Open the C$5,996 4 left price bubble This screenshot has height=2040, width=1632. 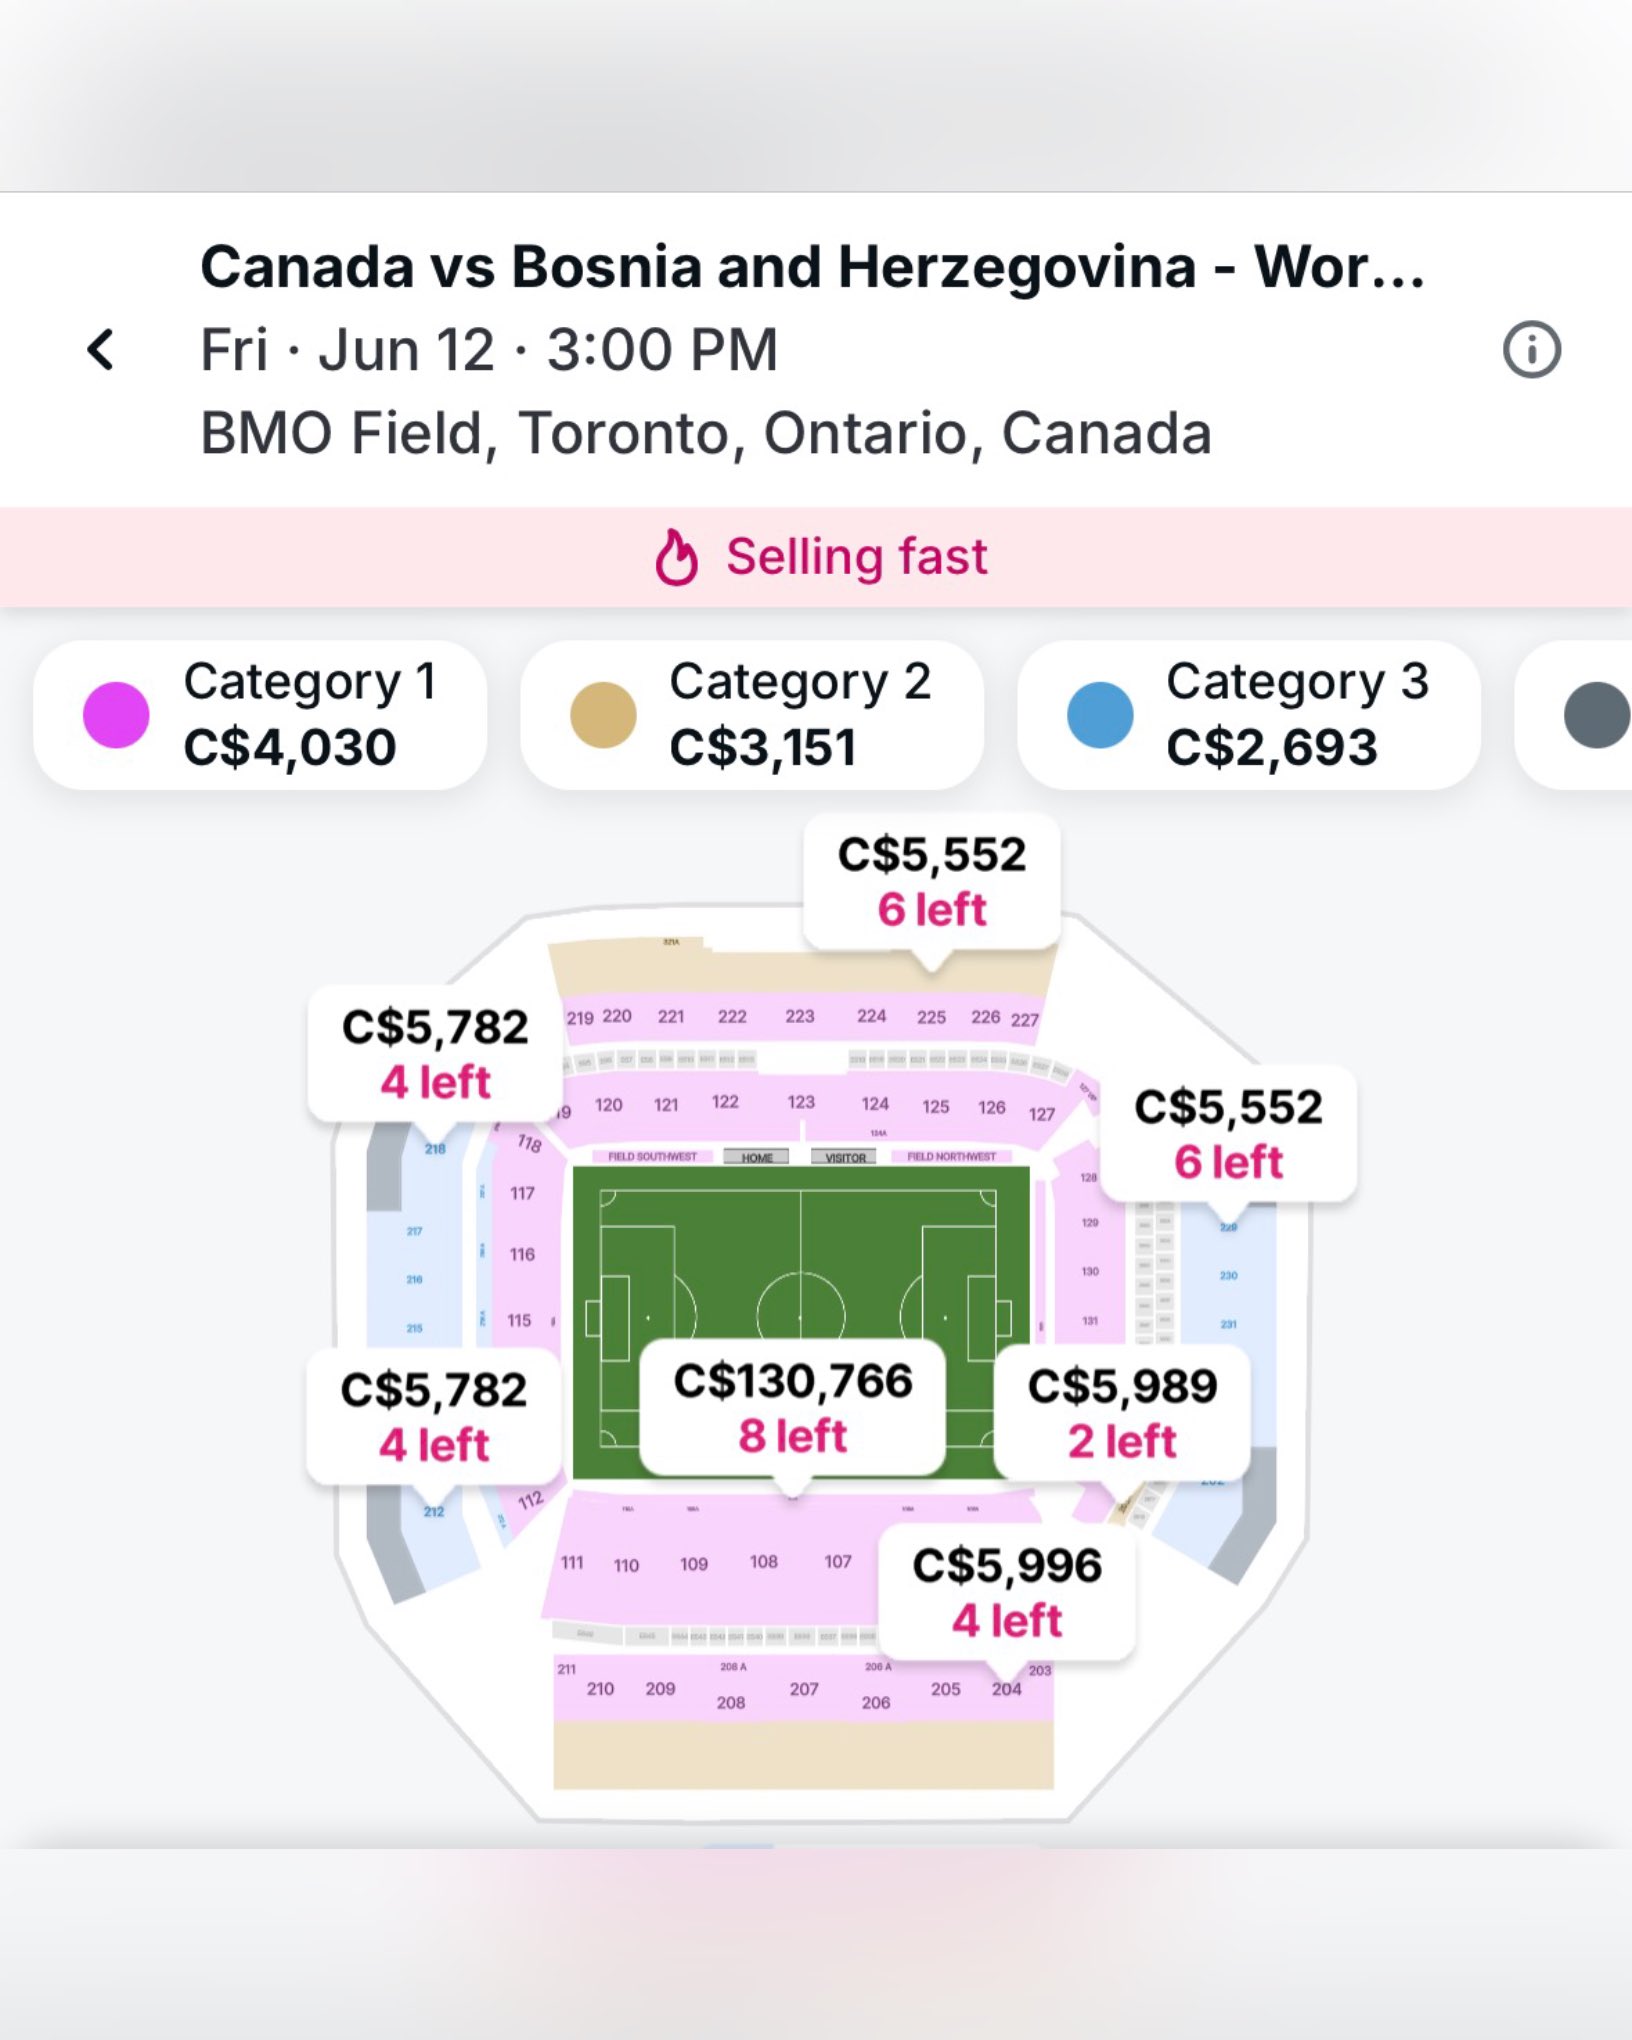[x=1007, y=1592]
